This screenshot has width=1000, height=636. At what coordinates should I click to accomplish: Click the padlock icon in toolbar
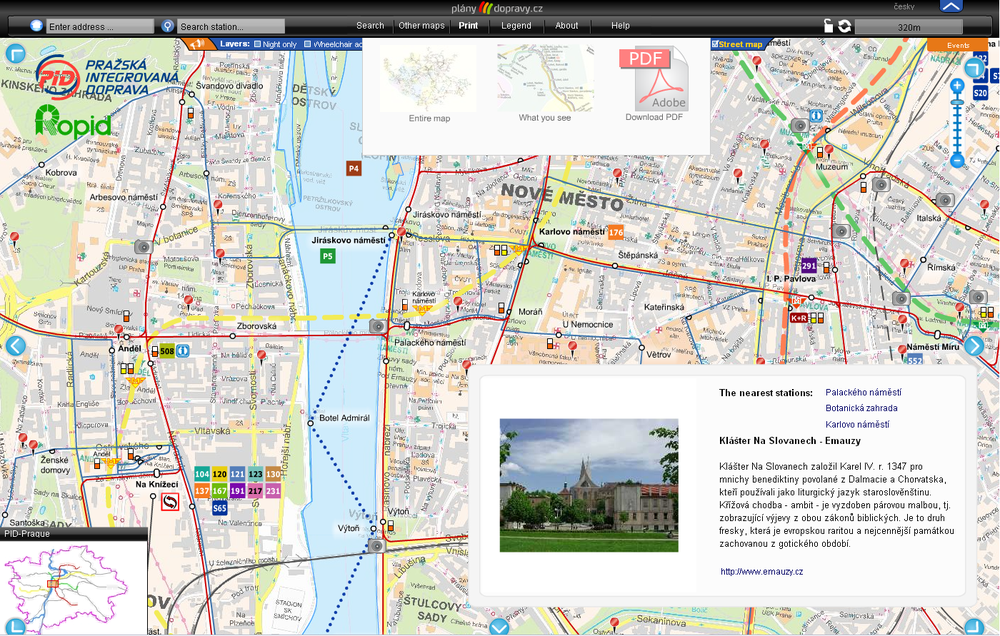[828, 26]
